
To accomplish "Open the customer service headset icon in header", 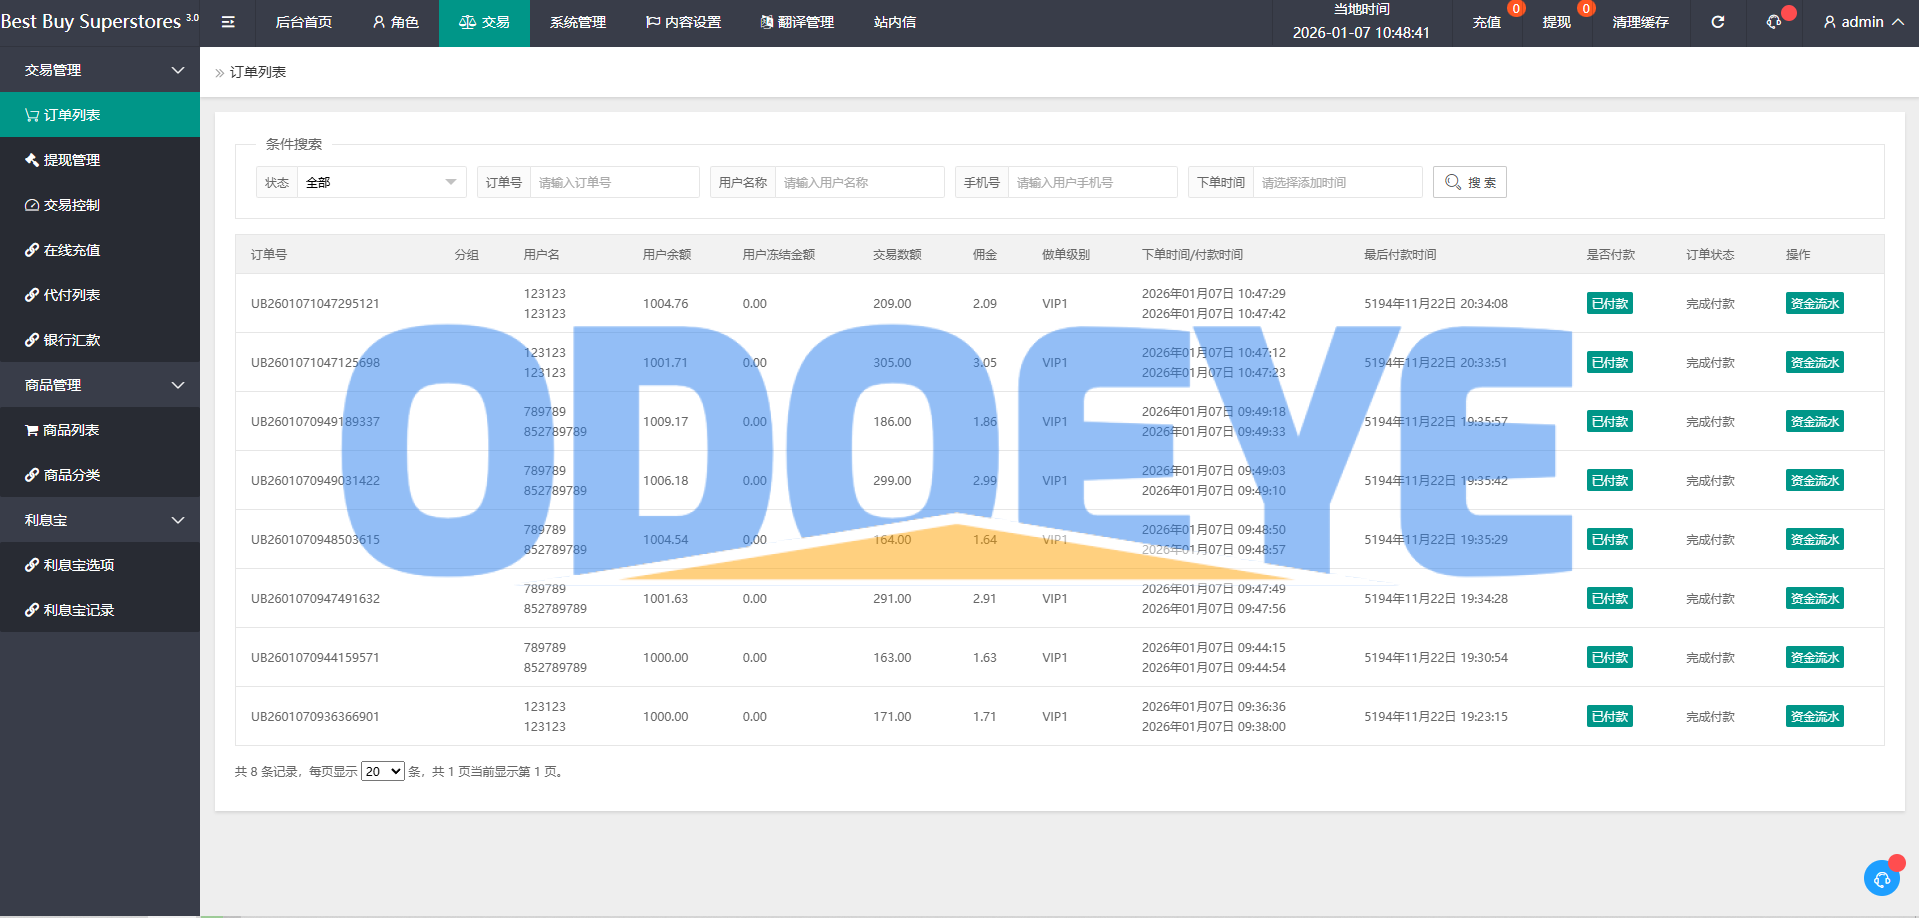I will click(1774, 22).
